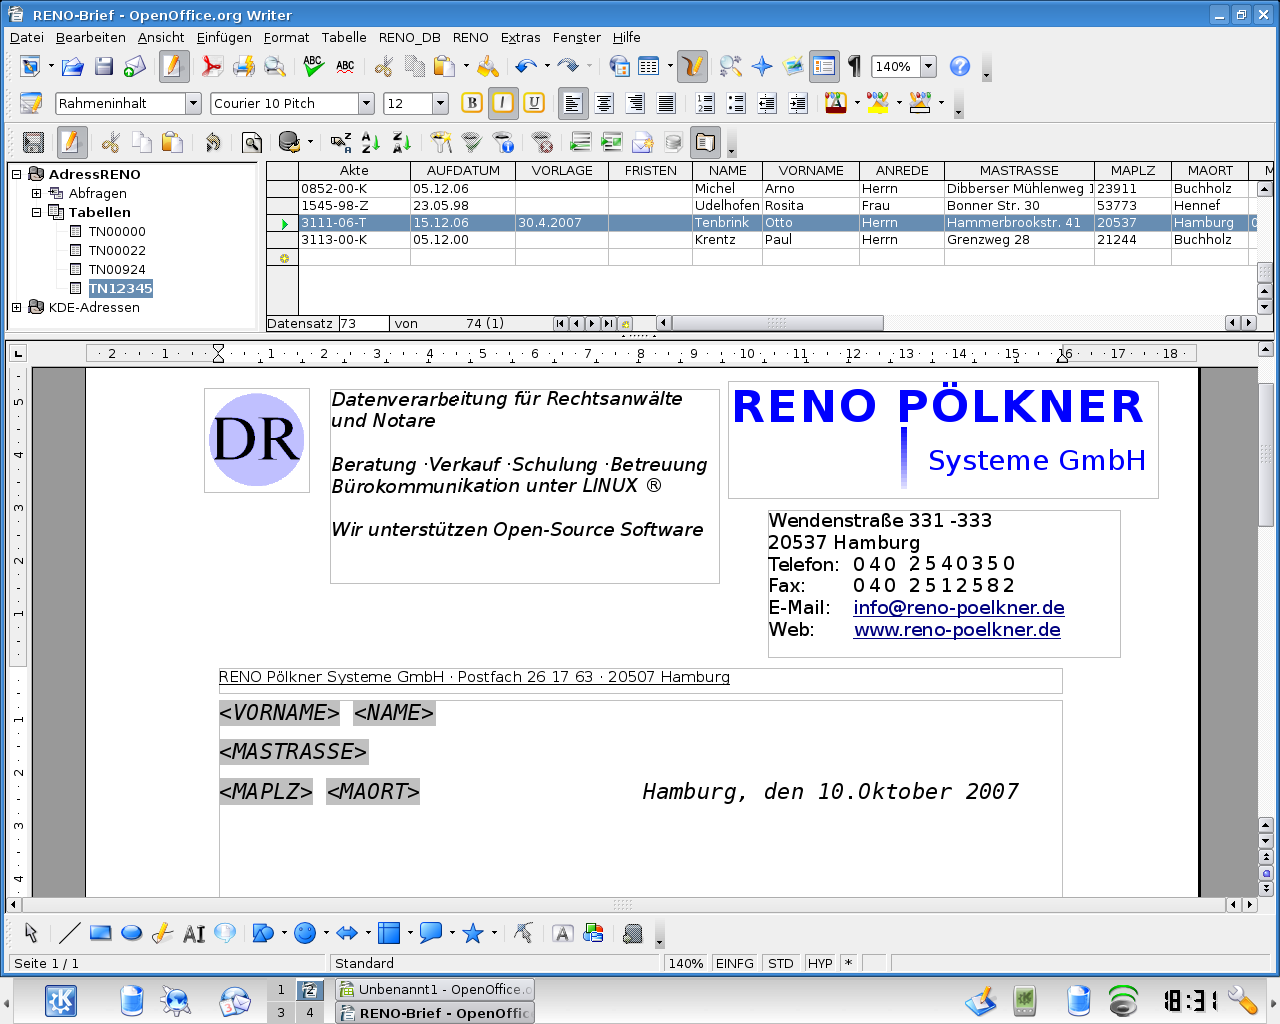Click the font color icon

point(836,103)
